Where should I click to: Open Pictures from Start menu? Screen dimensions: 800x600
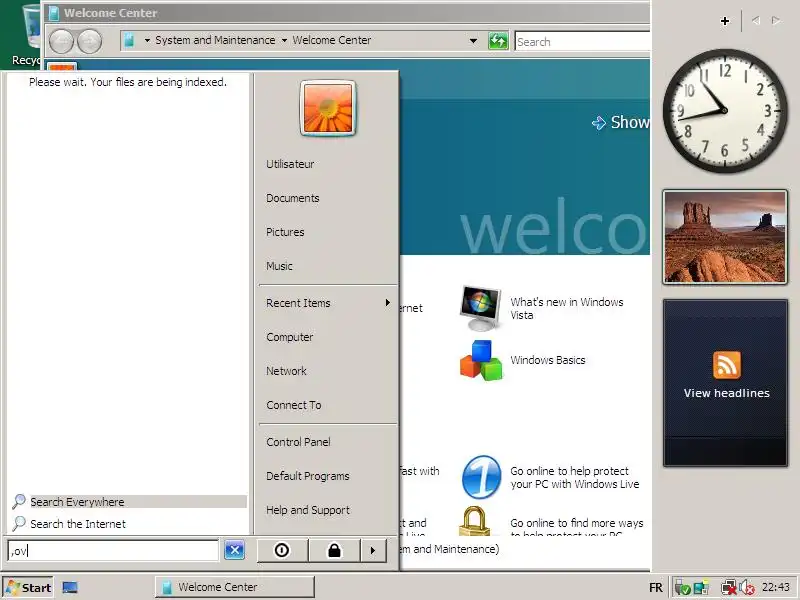click(x=285, y=232)
